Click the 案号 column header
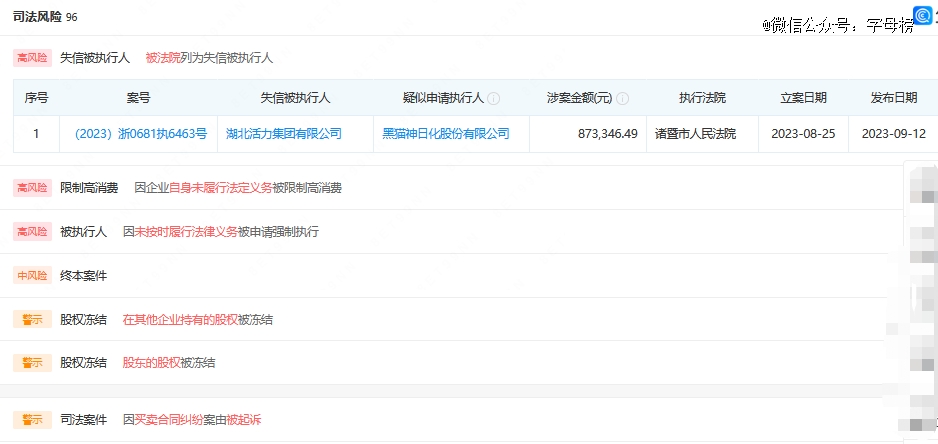 pyautogui.click(x=139, y=98)
